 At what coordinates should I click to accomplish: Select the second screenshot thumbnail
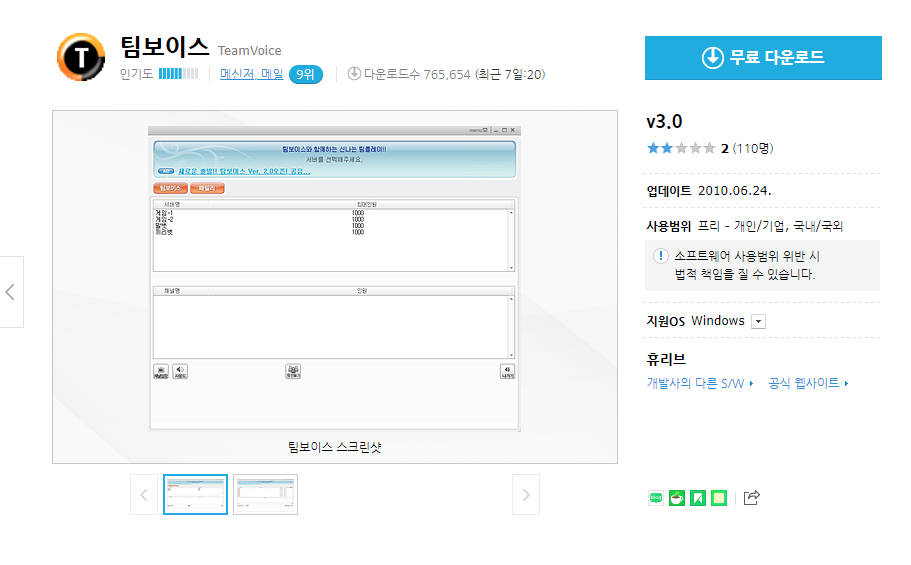pyautogui.click(x=266, y=495)
